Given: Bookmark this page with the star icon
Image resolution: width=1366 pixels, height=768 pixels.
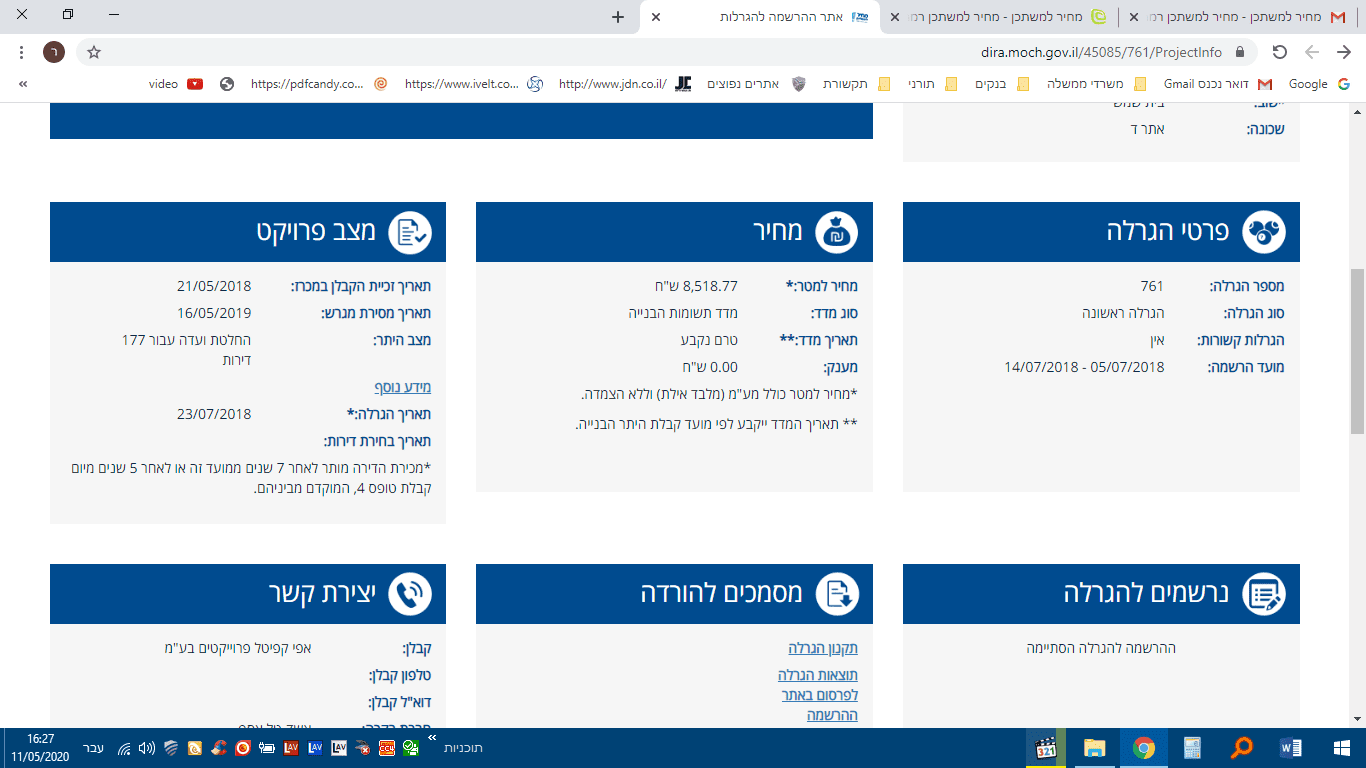Looking at the screenshot, I should [94, 52].
